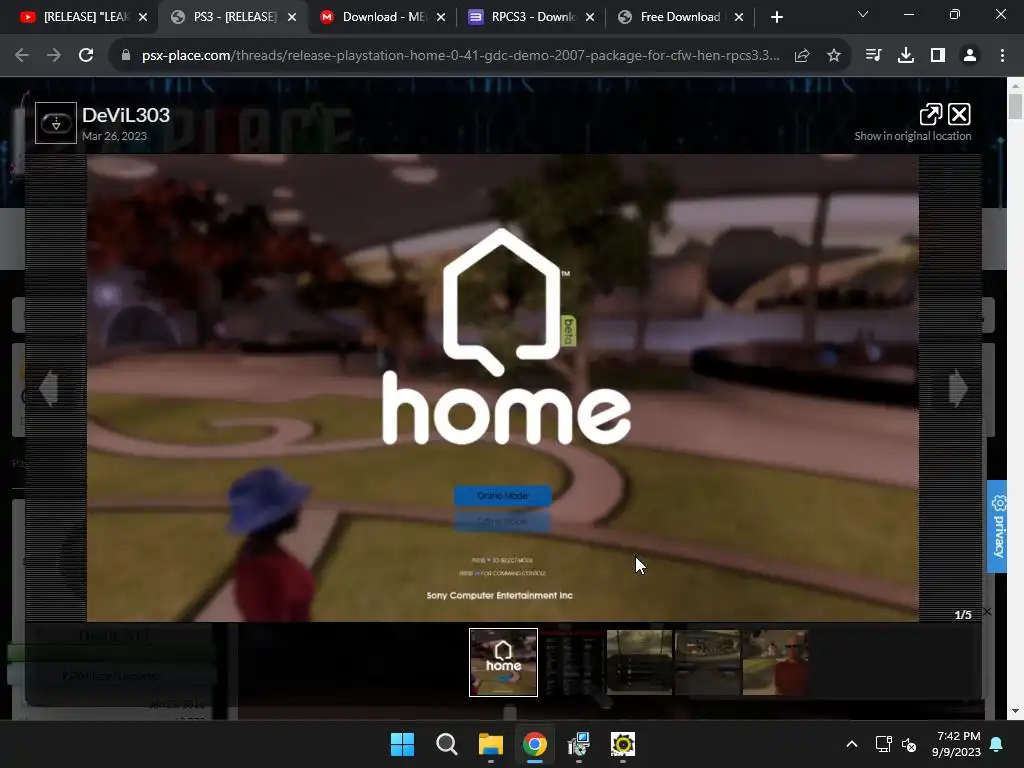Viewport: 1024px width, 768px height.
Task: Close the YouTube [RELEASE] tab
Action: [143, 17]
